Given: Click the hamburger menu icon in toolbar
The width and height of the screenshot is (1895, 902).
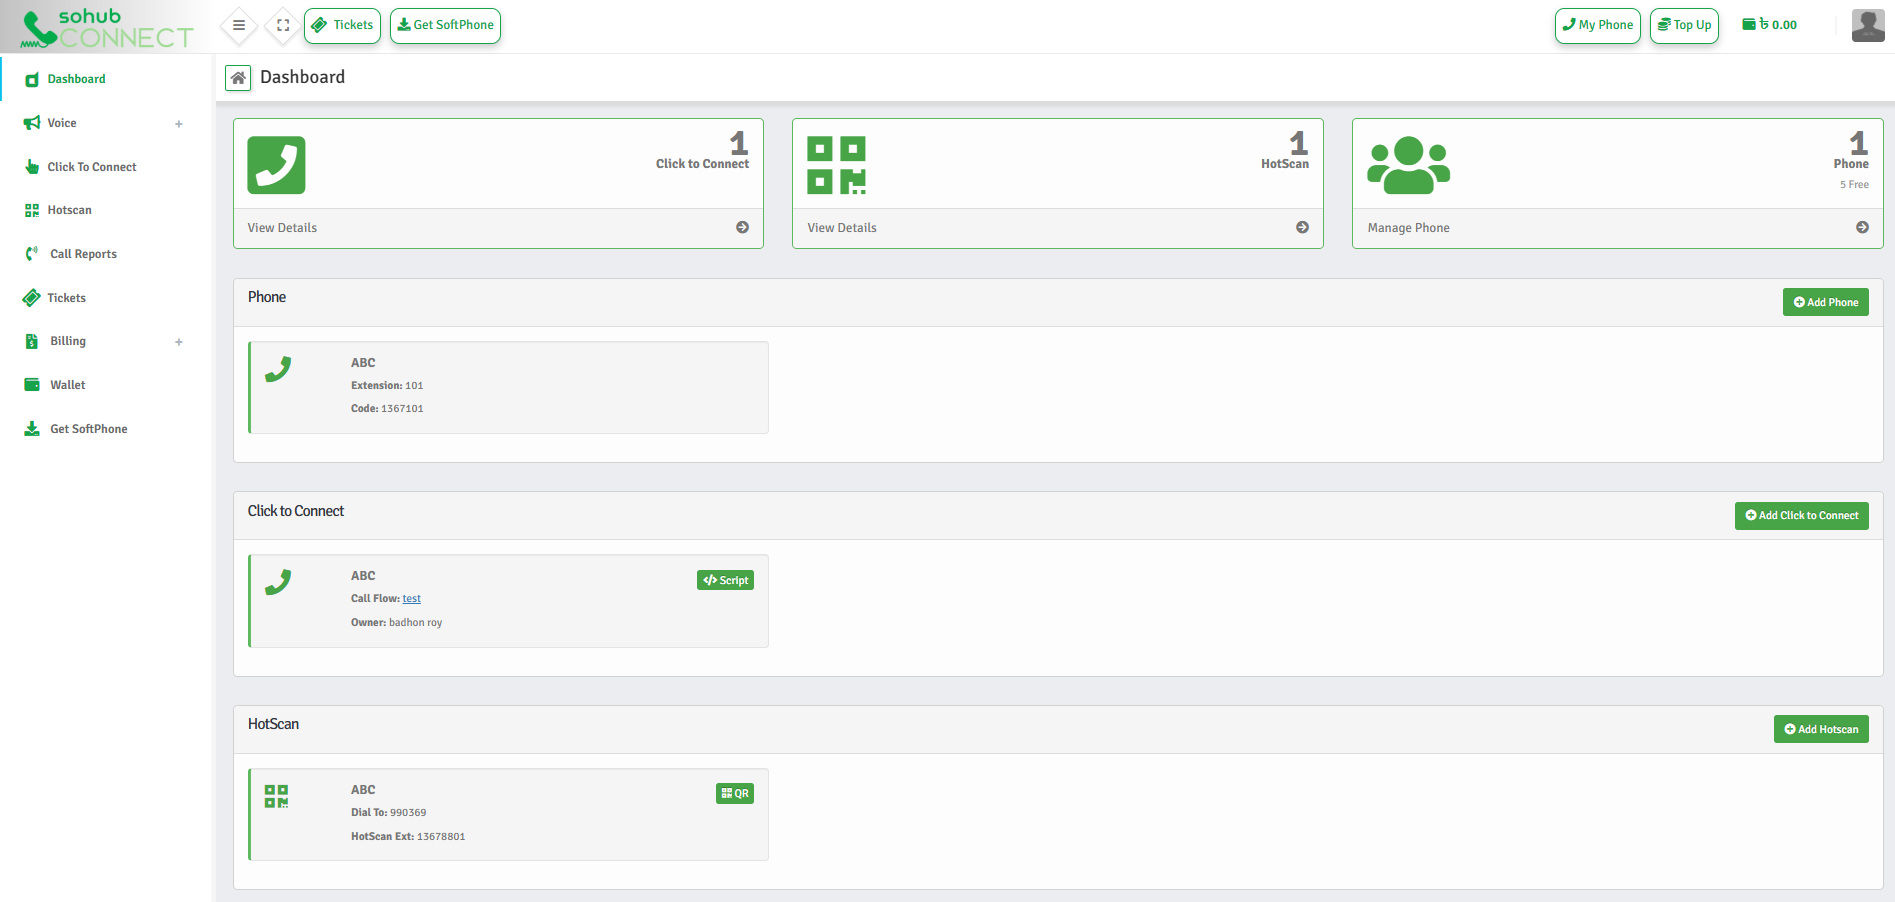Looking at the screenshot, I should click(238, 25).
